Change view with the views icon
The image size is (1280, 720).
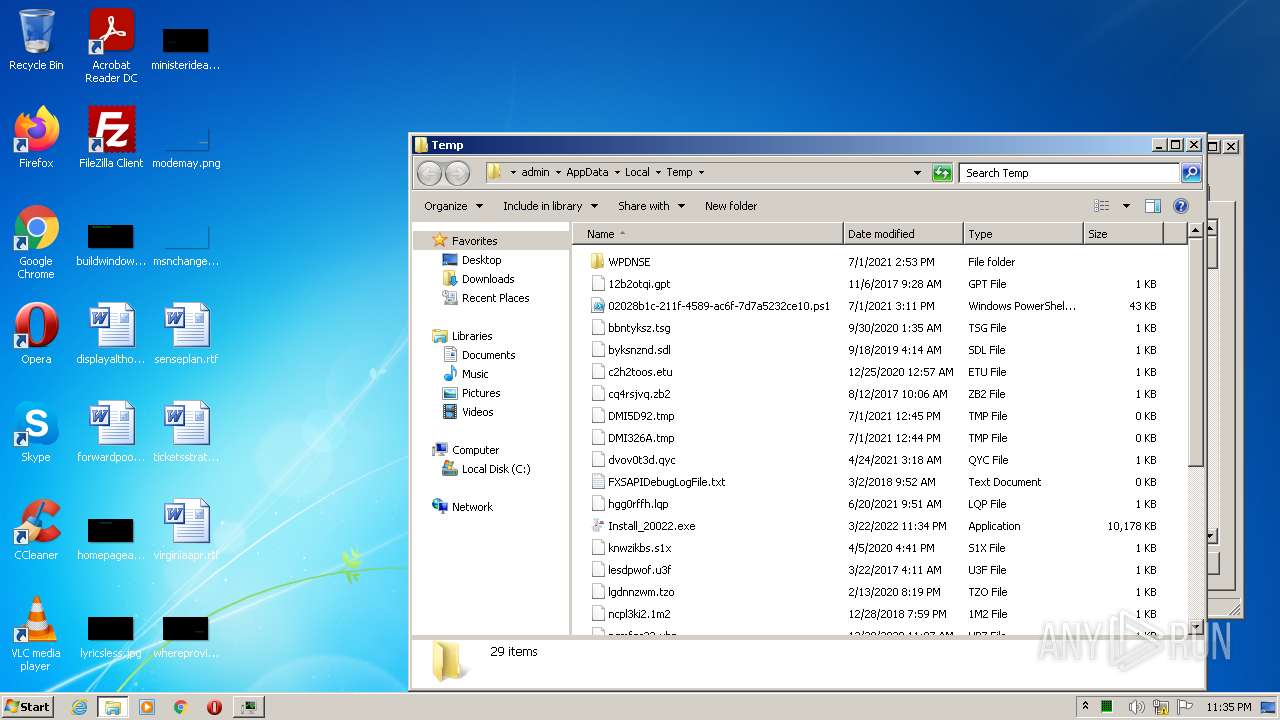[x=1101, y=206]
